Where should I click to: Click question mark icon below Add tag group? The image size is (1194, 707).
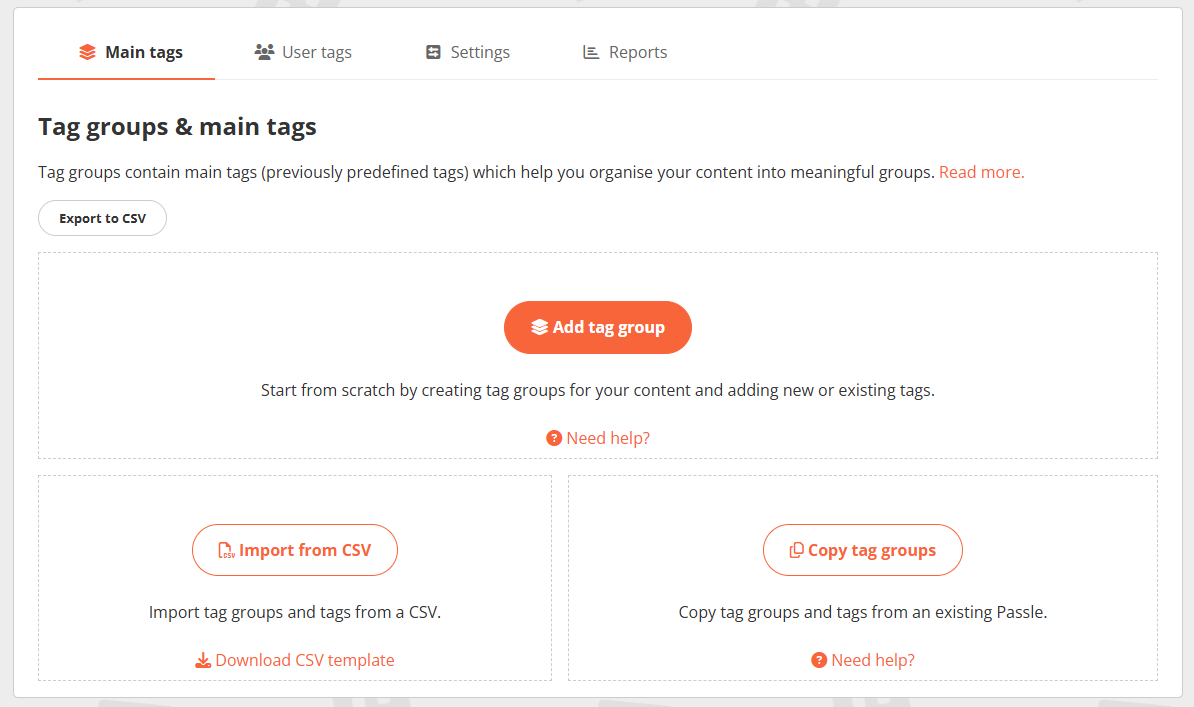click(554, 438)
